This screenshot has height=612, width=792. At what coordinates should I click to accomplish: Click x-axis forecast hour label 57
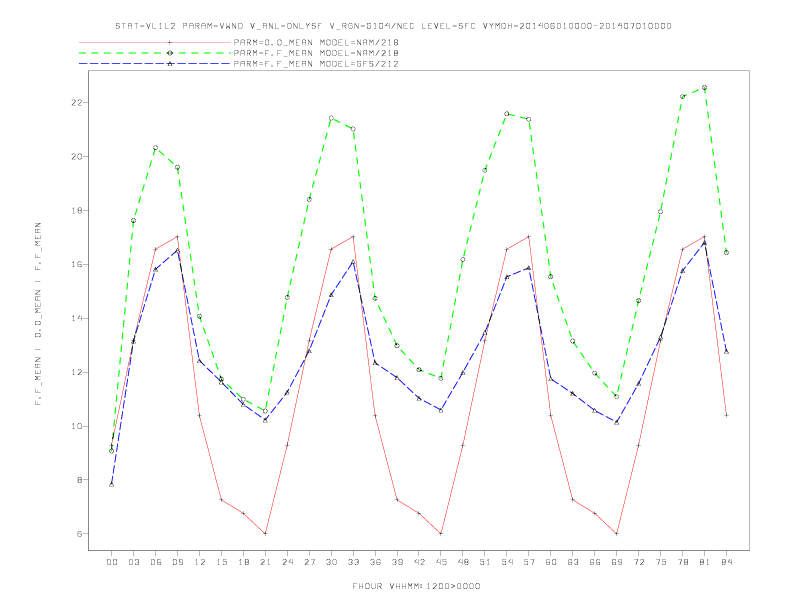[x=529, y=562]
